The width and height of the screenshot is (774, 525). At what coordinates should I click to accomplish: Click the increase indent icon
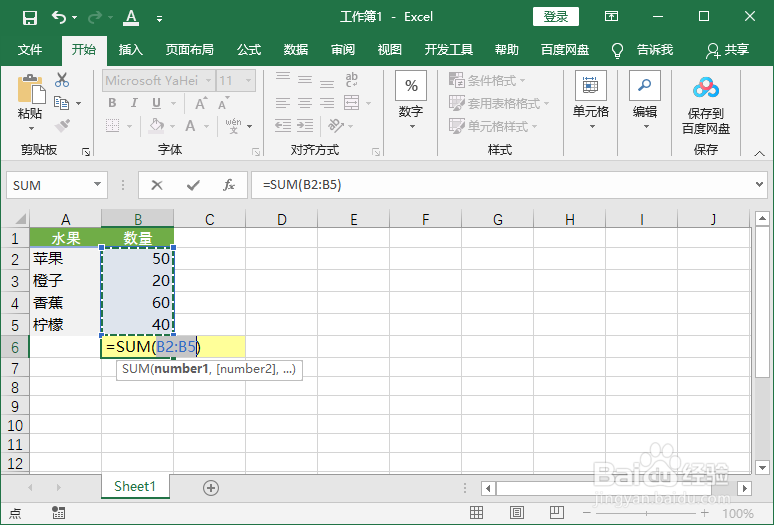point(305,125)
